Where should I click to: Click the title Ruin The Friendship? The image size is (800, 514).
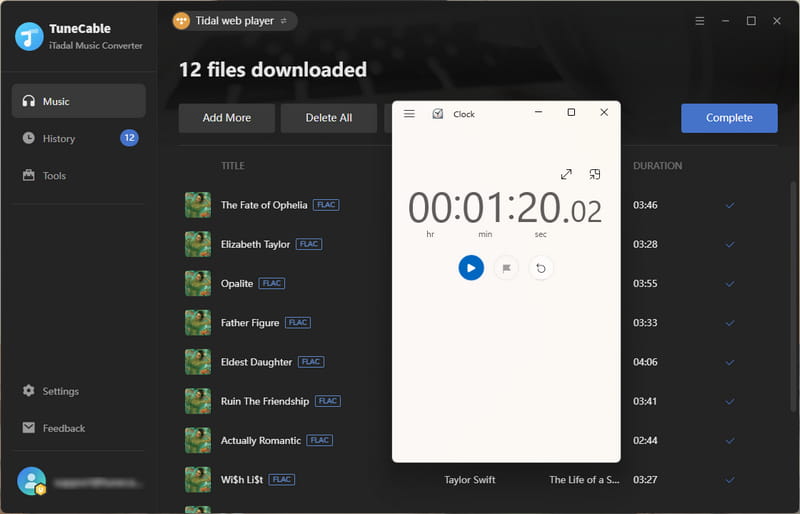tap(265, 402)
